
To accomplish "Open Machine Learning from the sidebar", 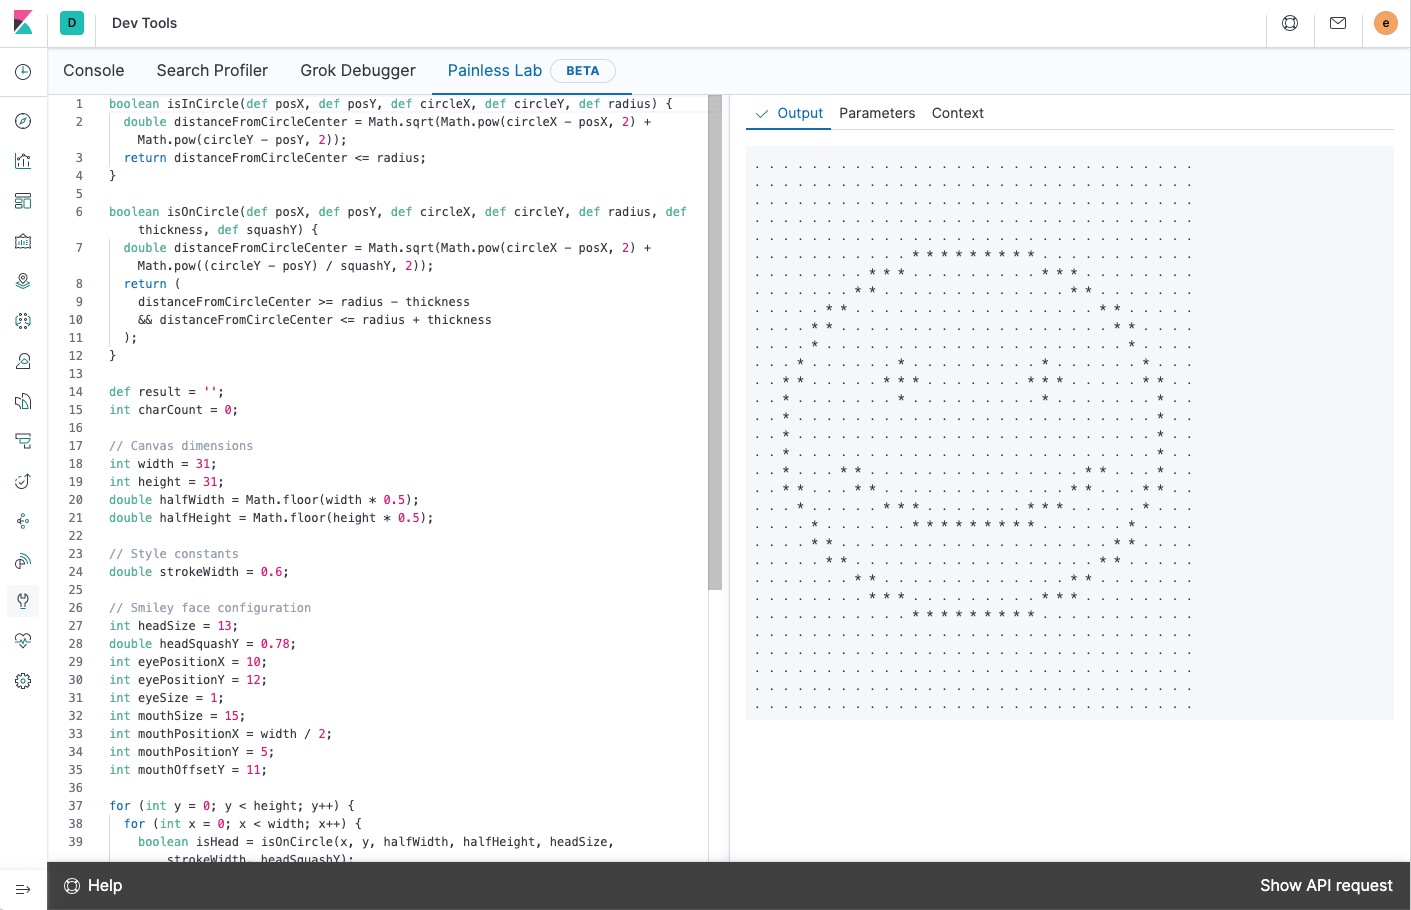I will (23, 321).
